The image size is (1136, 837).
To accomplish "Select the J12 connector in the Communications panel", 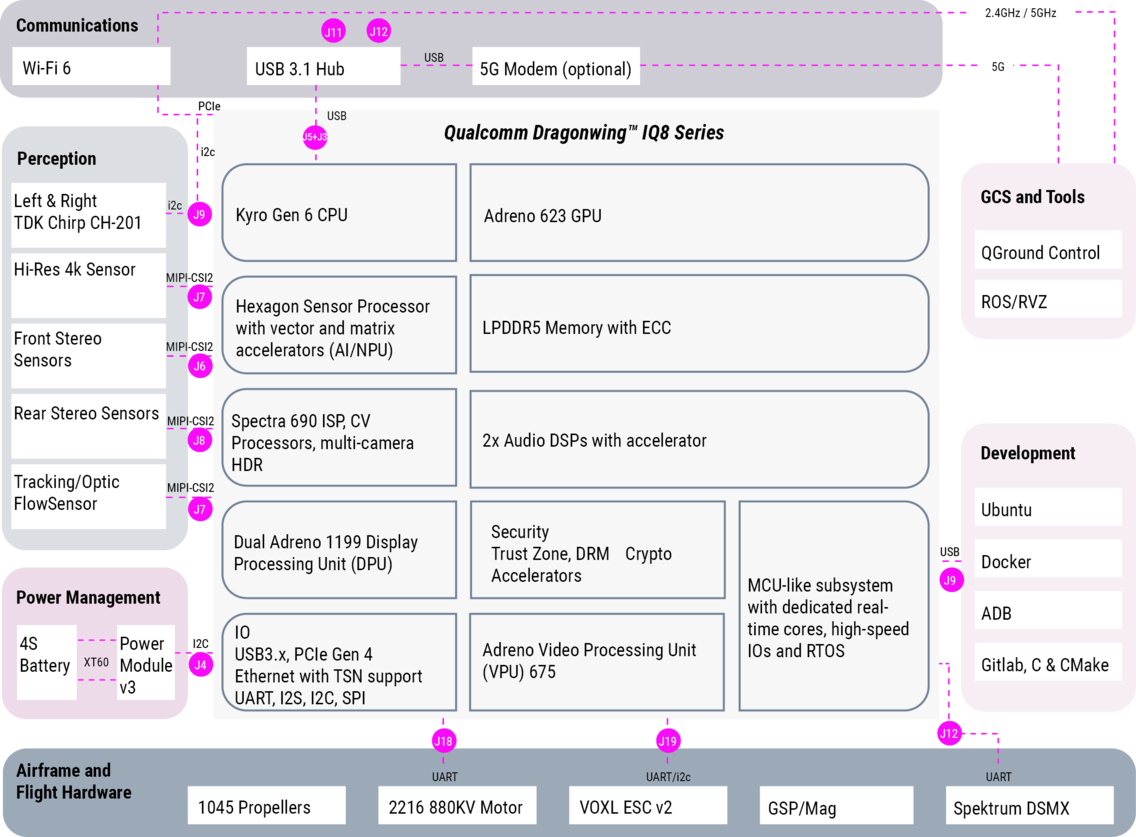I will point(378,32).
